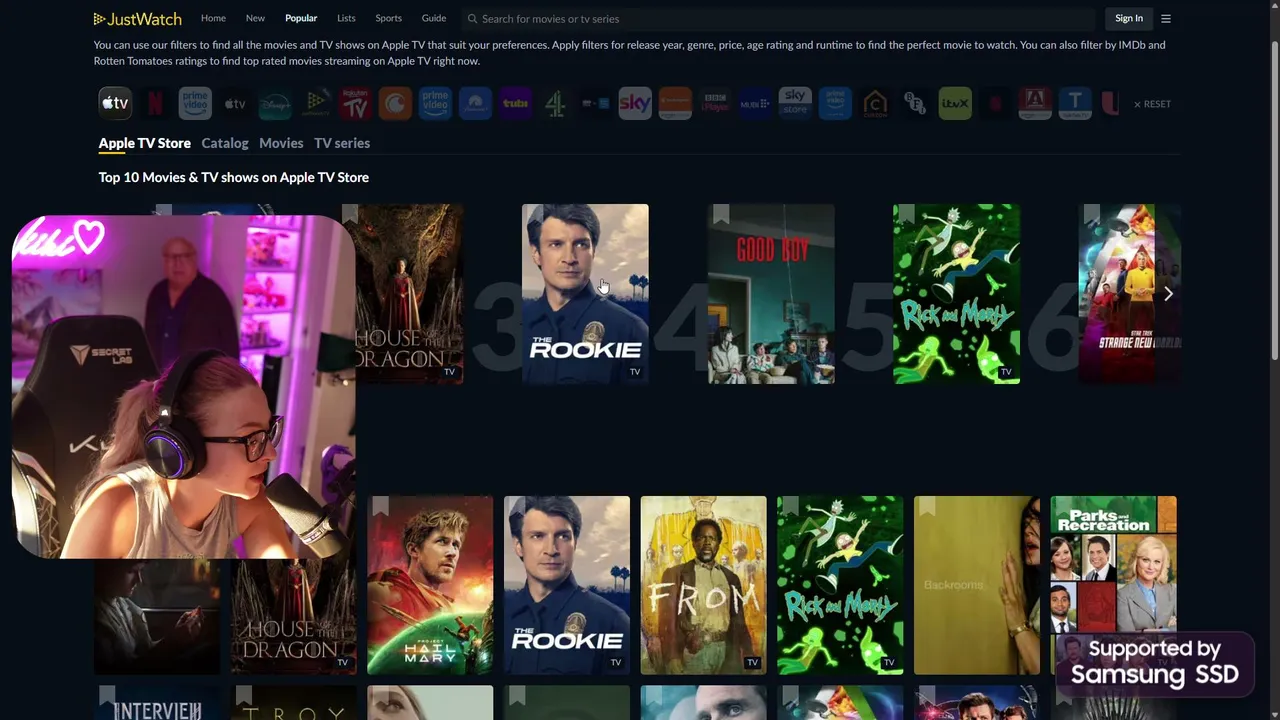Open the Lists nav item
The height and width of the screenshot is (720, 1280).
click(346, 18)
